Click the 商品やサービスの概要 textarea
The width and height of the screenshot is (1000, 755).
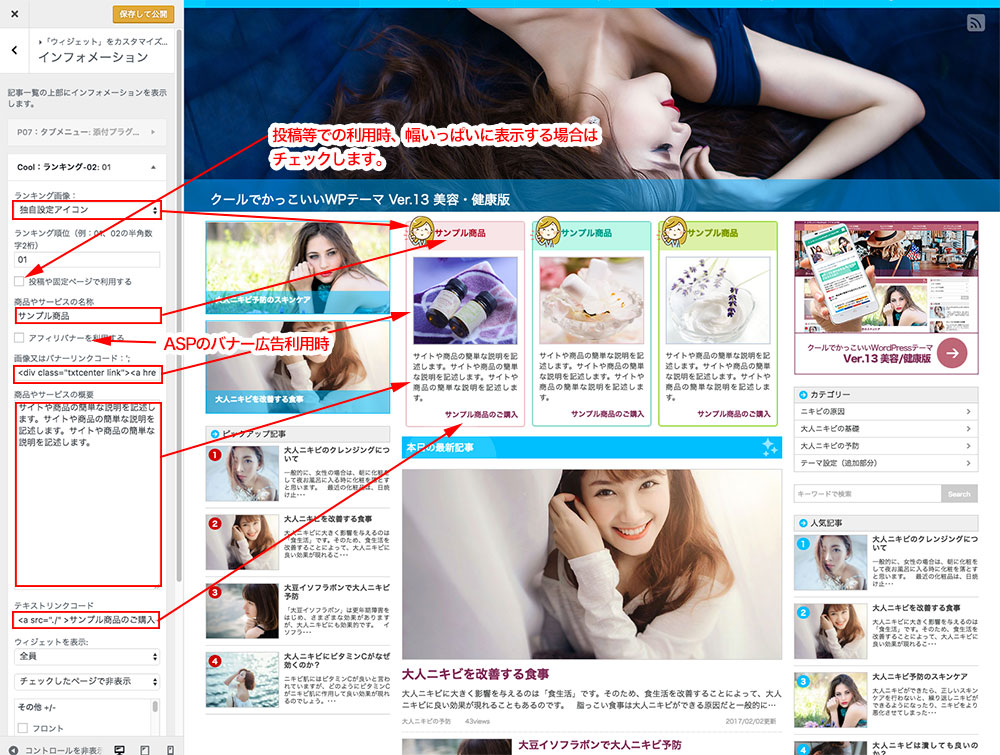click(x=88, y=494)
